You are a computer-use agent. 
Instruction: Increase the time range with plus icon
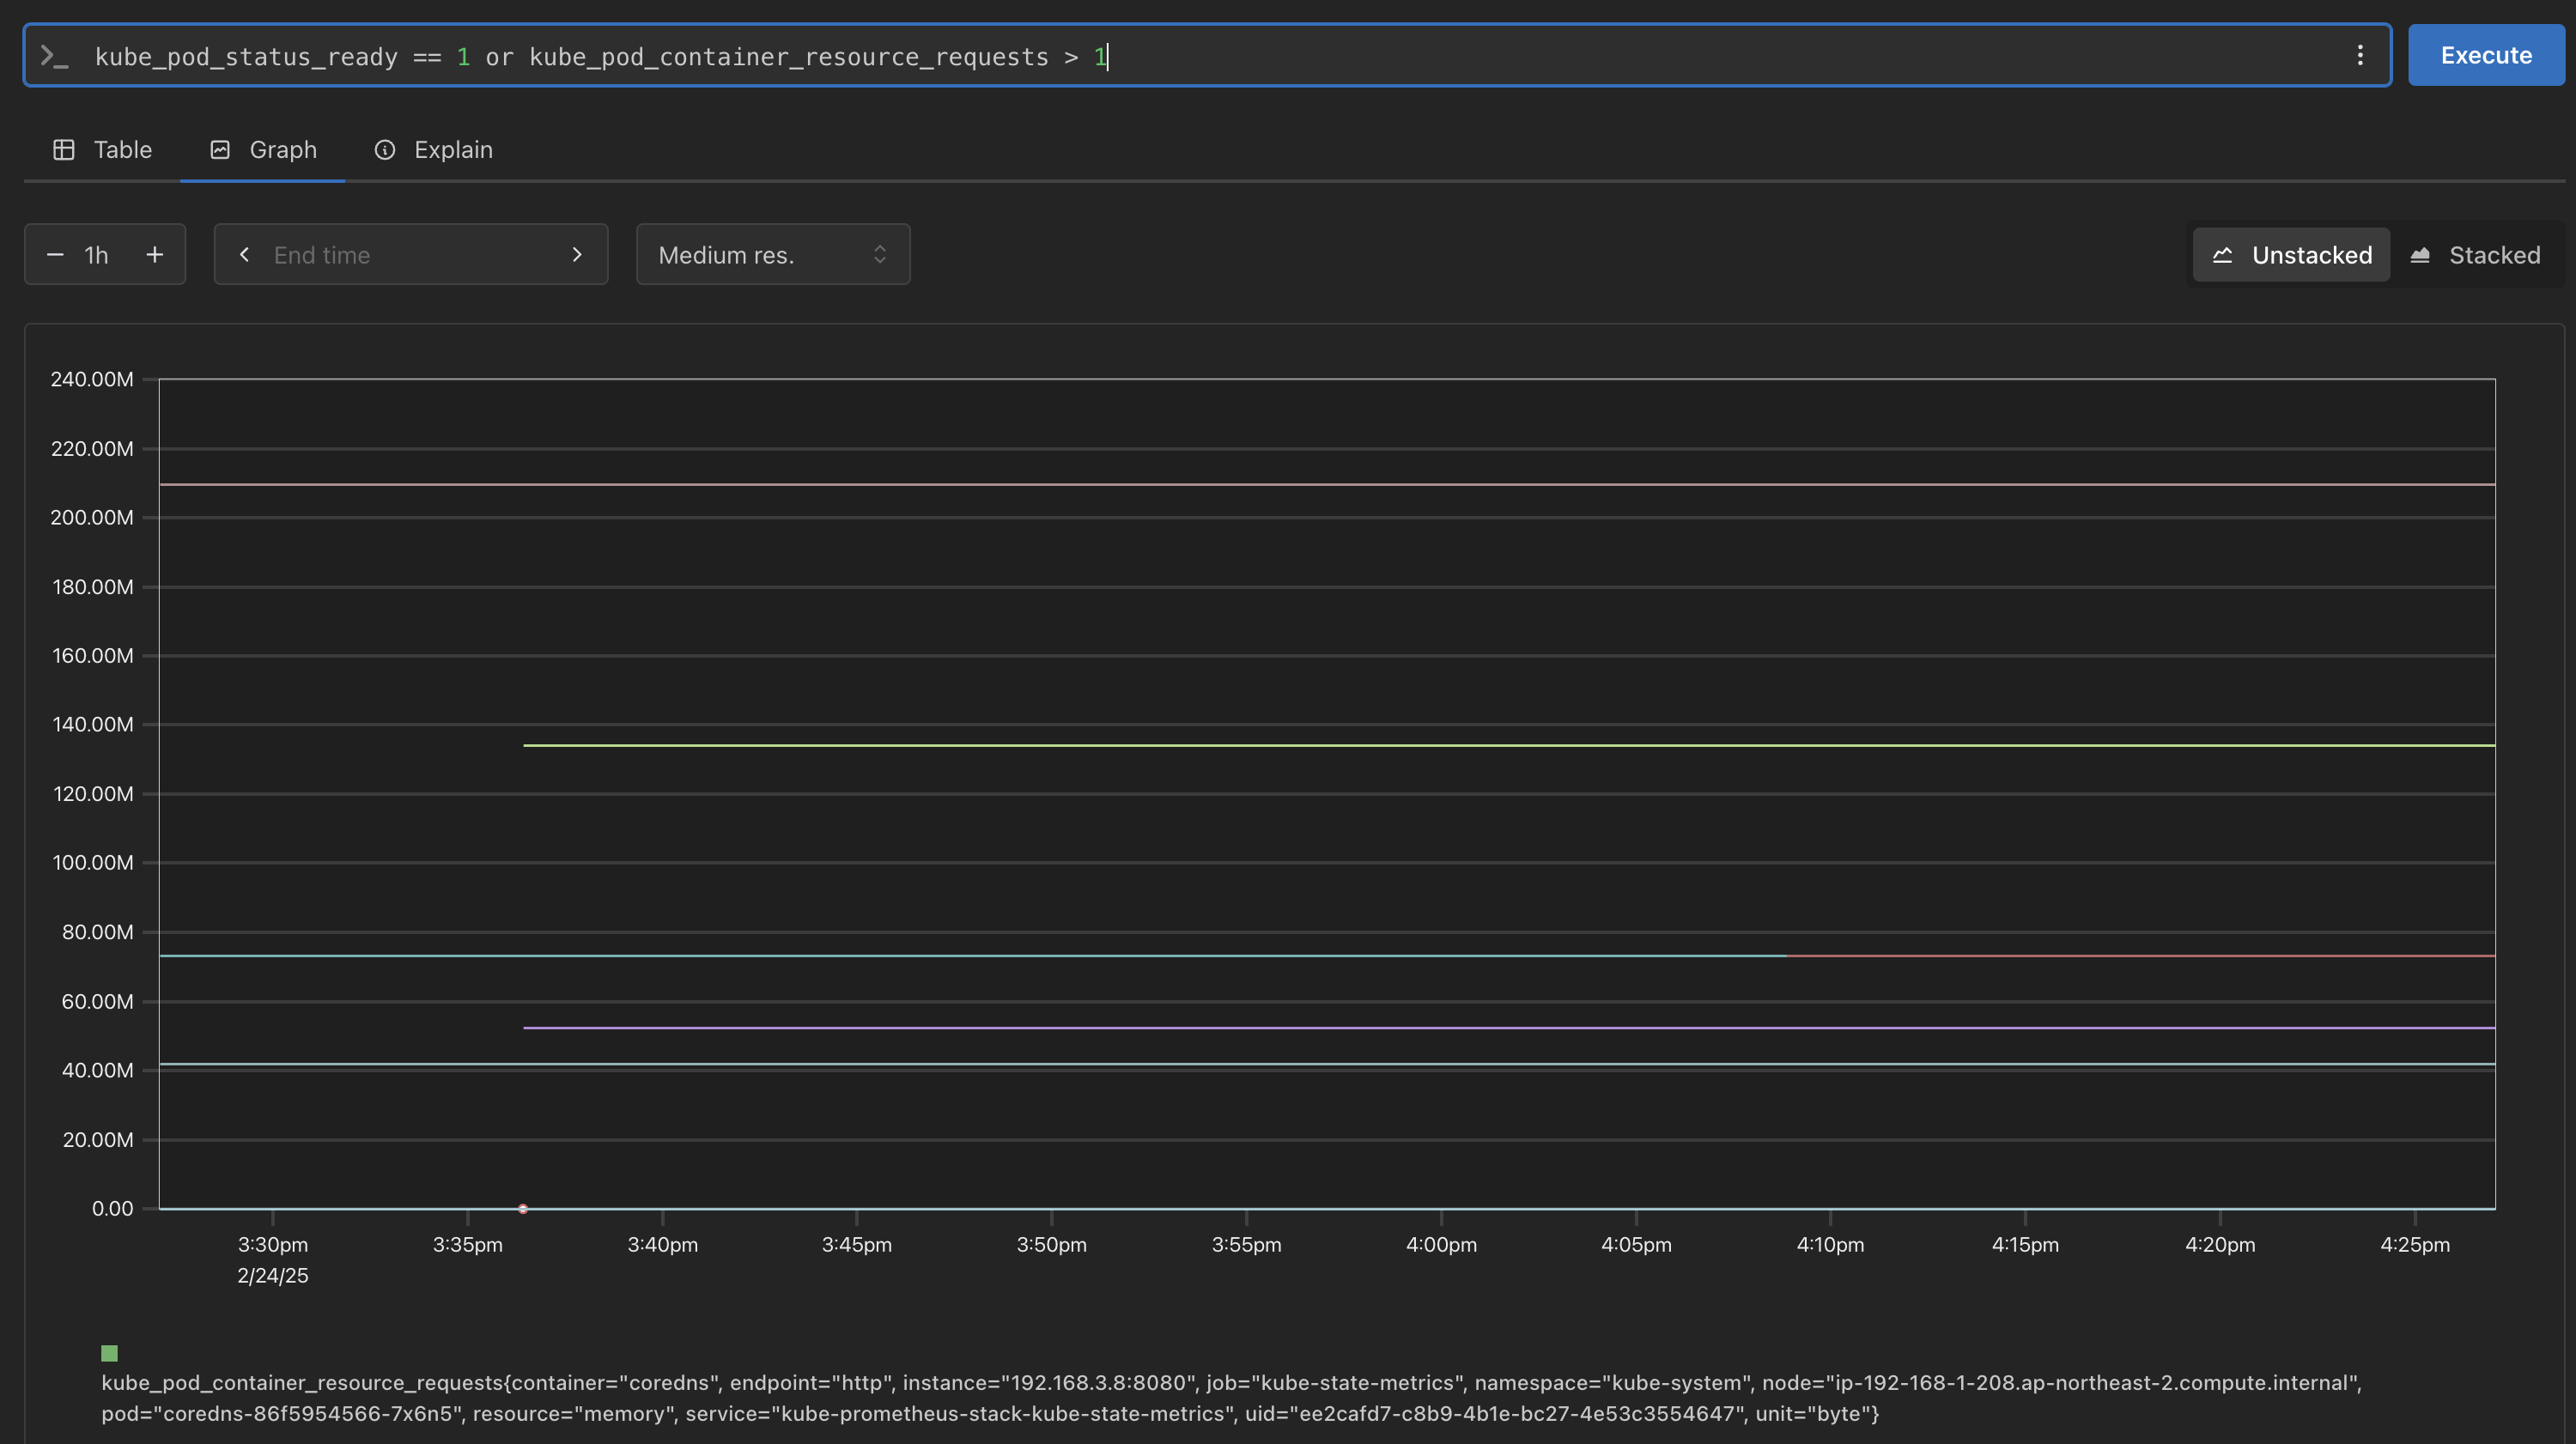[155, 255]
